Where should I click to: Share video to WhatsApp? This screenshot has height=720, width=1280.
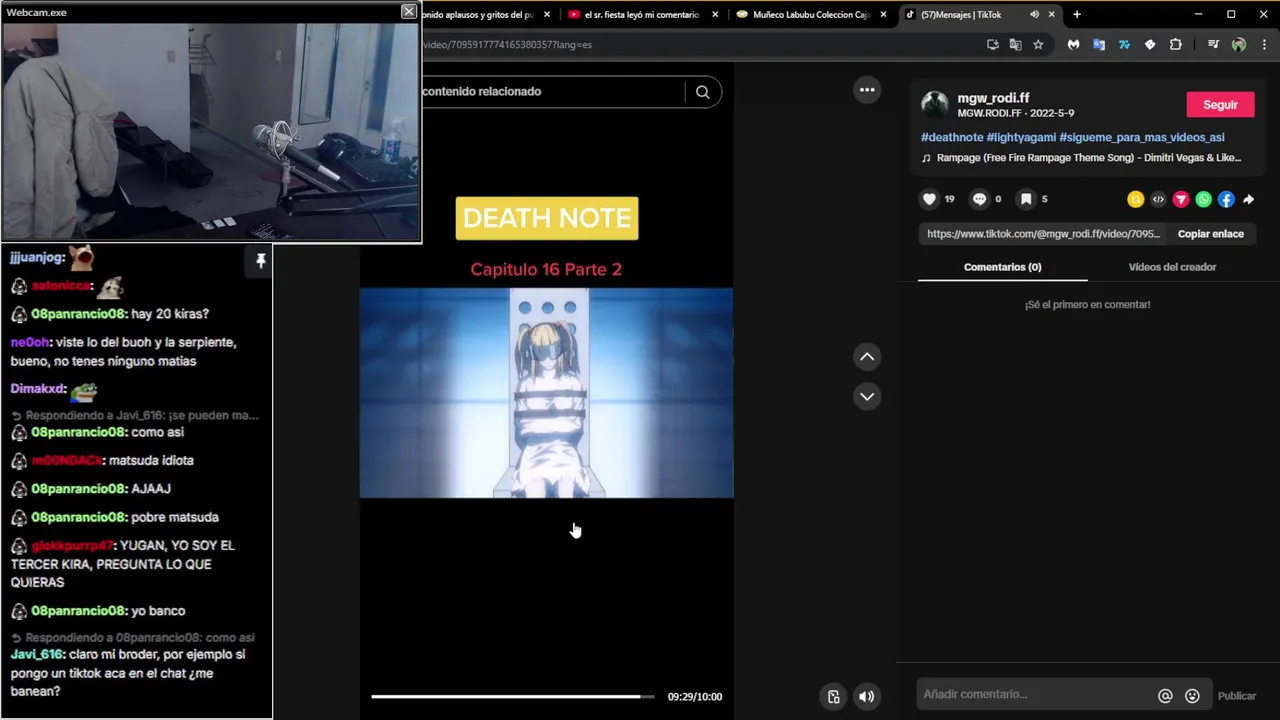point(1203,200)
